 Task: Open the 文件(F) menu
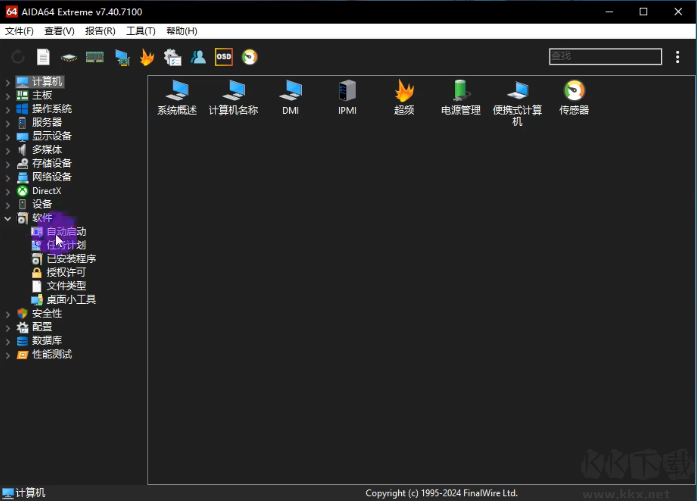click(19, 31)
